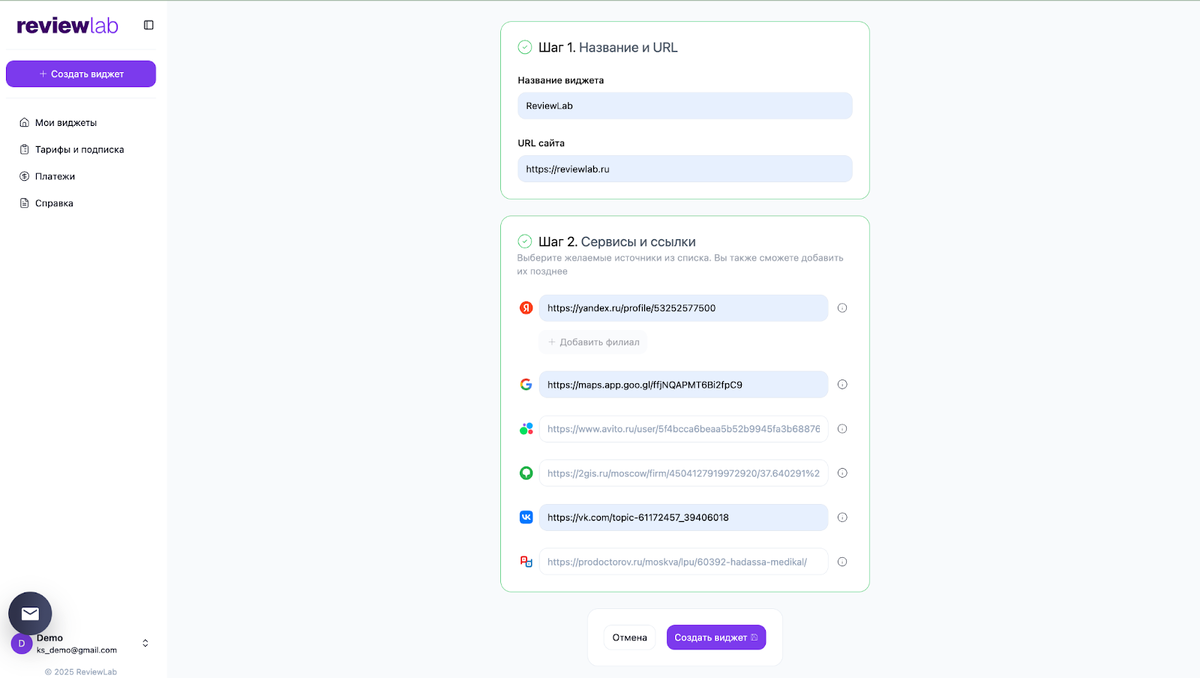Click the Название виджета input field

pos(684,105)
